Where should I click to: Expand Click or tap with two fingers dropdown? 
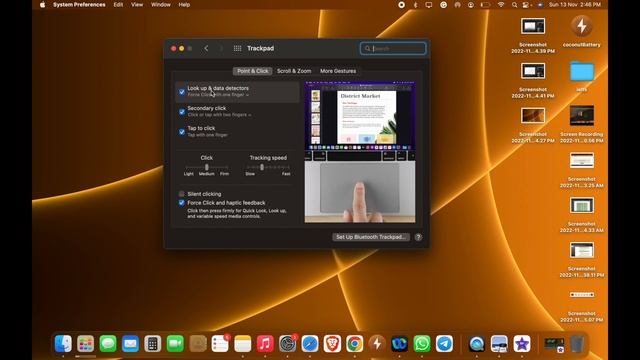tap(219, 115)
